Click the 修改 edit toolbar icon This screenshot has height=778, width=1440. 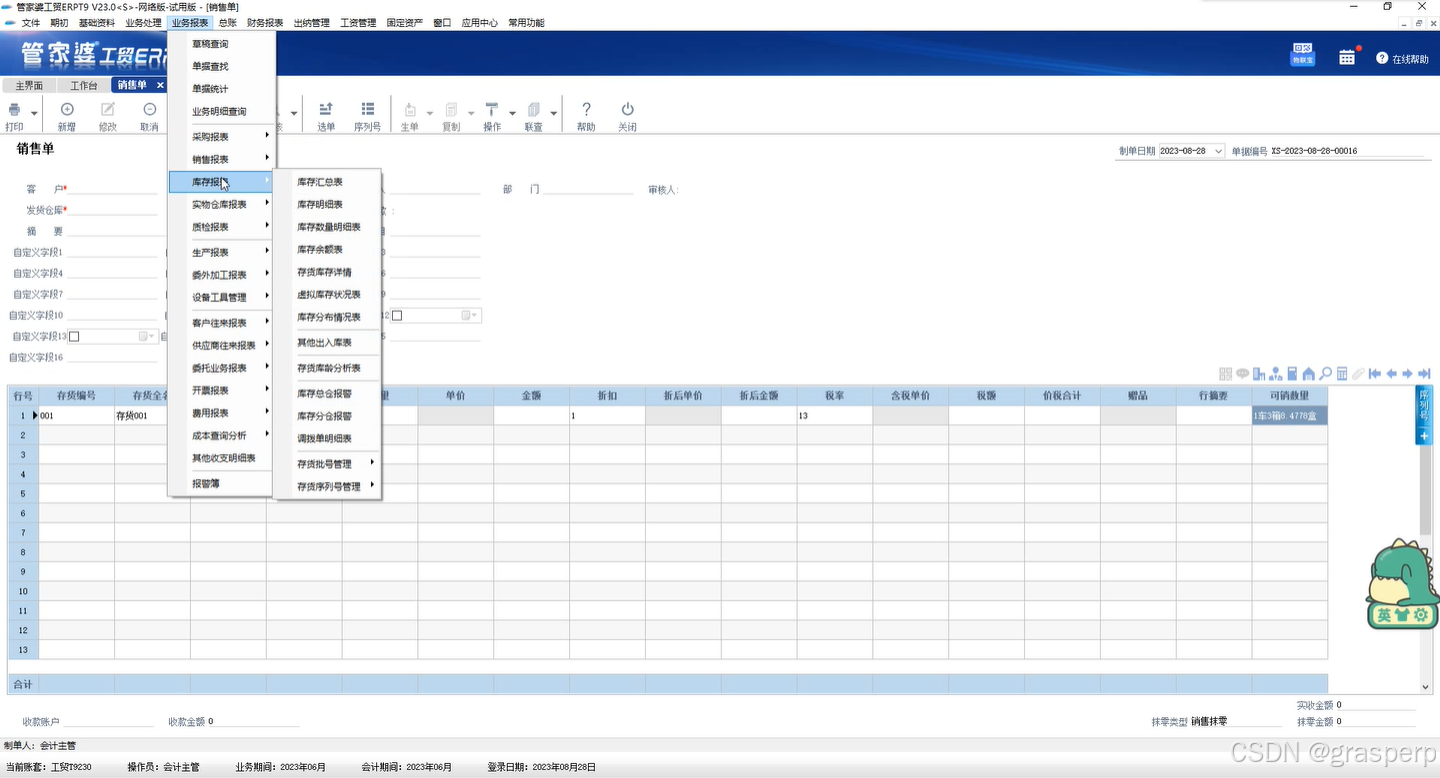108,110
